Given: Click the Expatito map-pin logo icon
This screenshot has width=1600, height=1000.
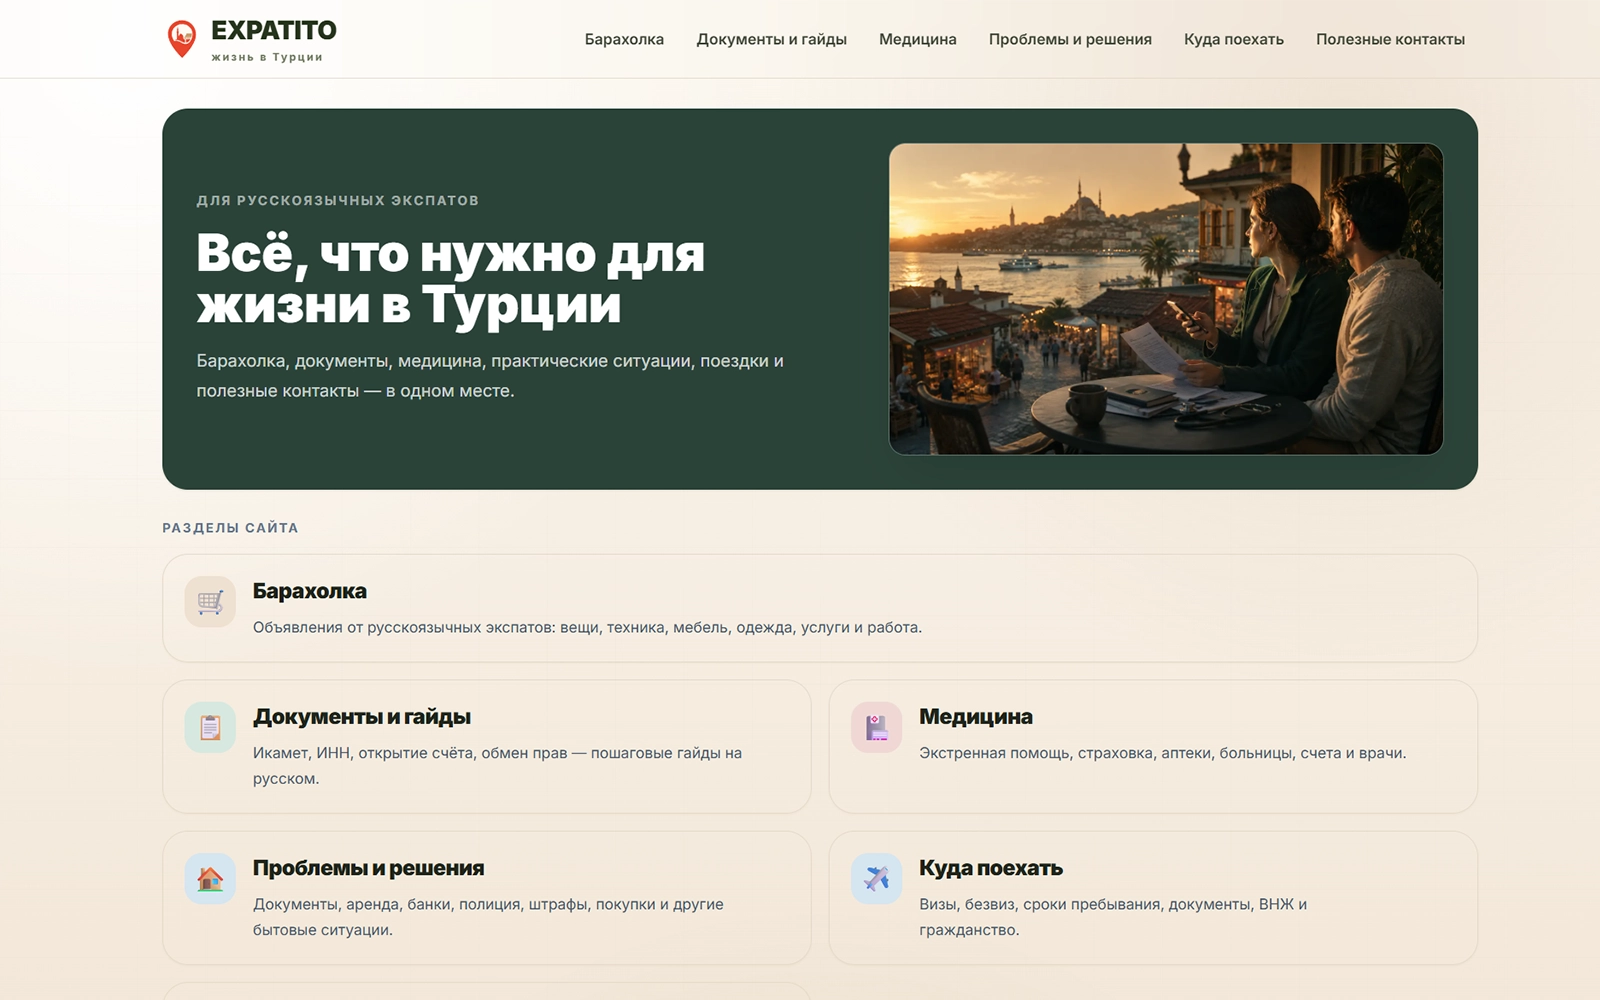Looking at the screenshot, I should 181,39.
